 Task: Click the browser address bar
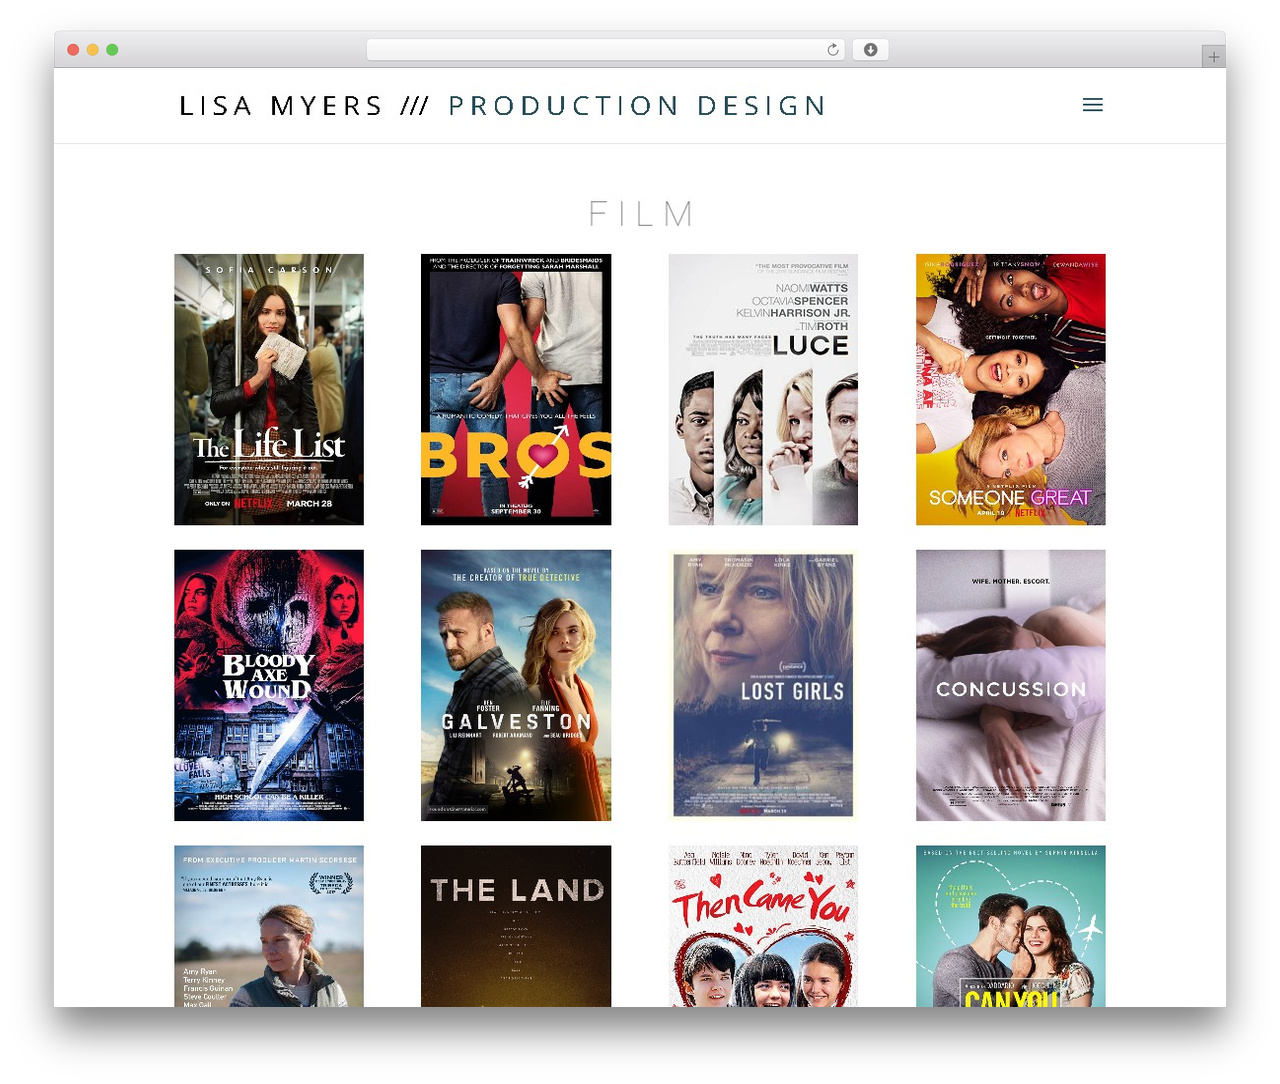click(605, 50)
